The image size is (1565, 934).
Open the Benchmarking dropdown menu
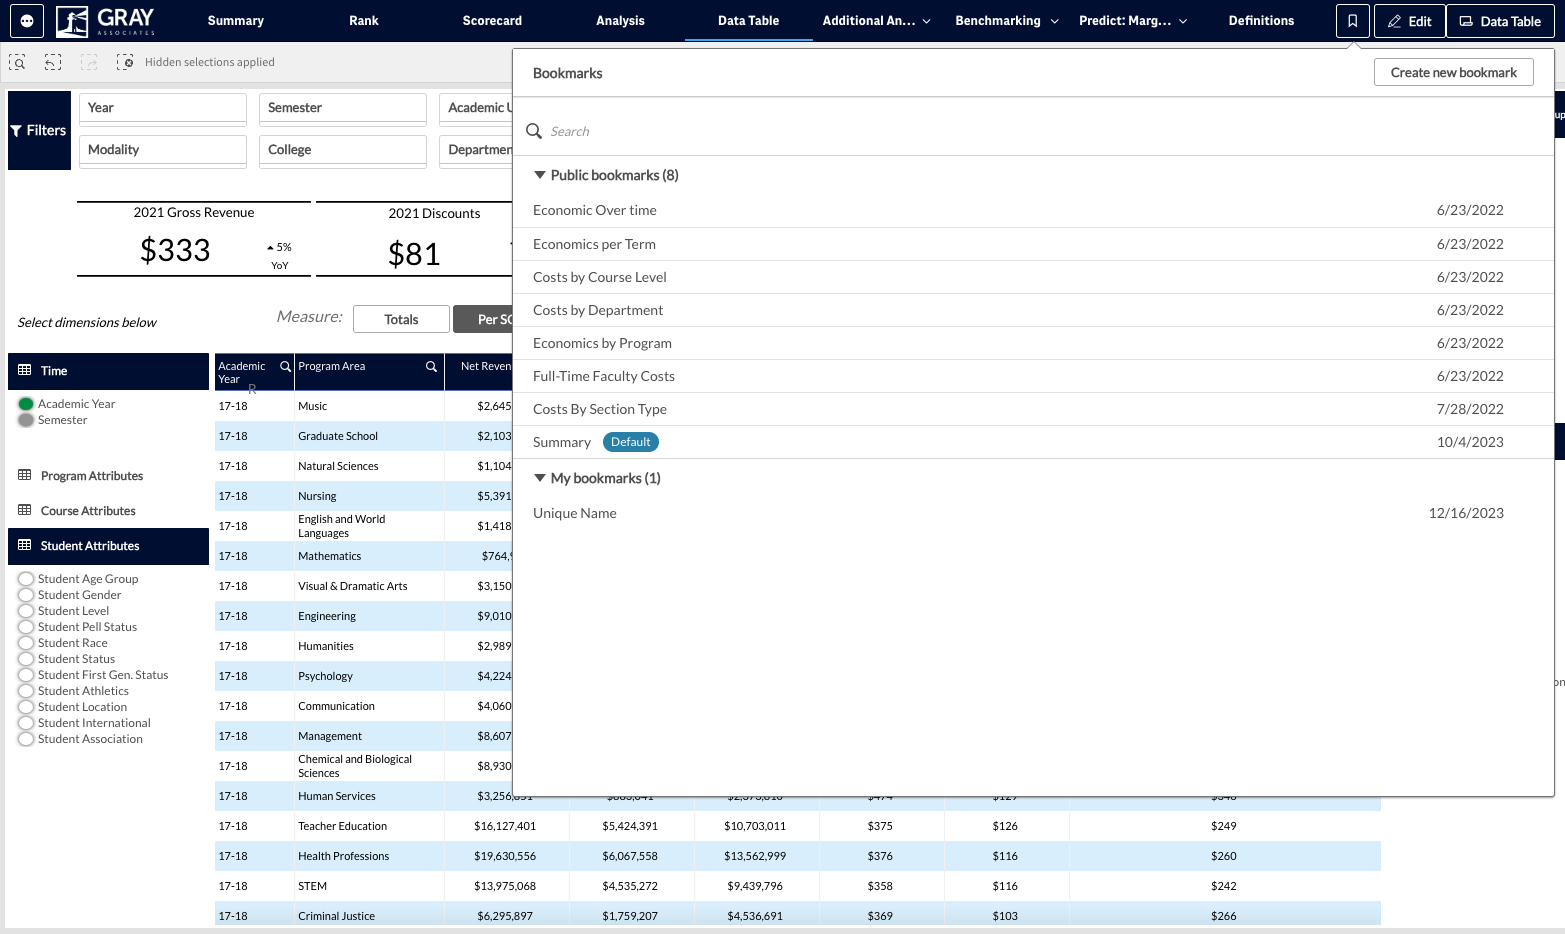[1007, 21]
